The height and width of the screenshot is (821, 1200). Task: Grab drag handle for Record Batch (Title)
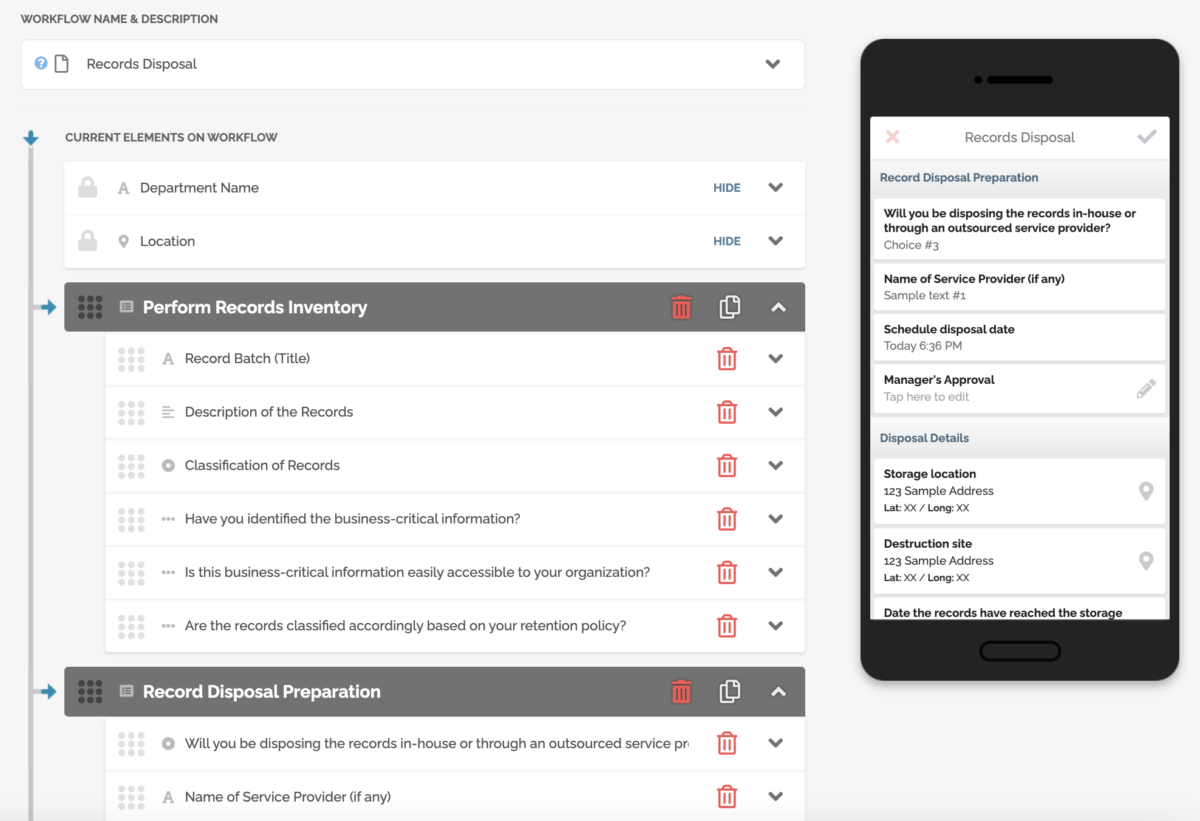click(131, 359)
